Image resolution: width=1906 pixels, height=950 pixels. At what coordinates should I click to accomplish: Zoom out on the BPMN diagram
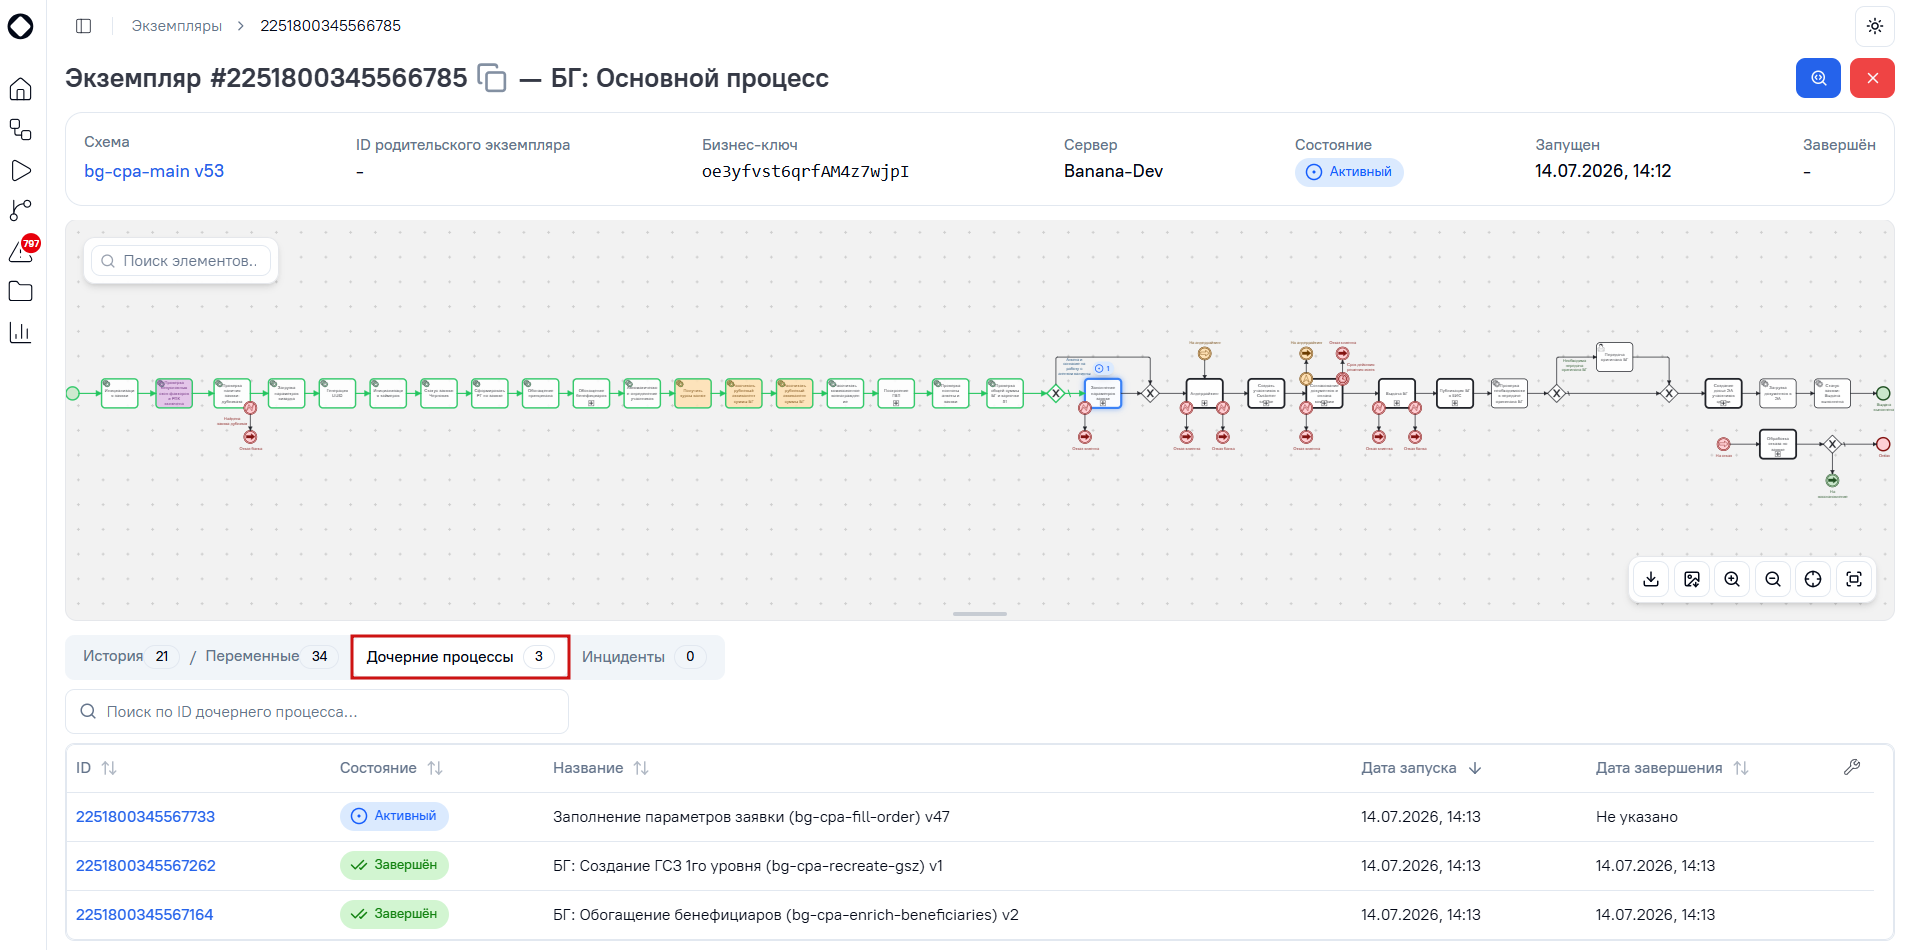(1773, 579)
